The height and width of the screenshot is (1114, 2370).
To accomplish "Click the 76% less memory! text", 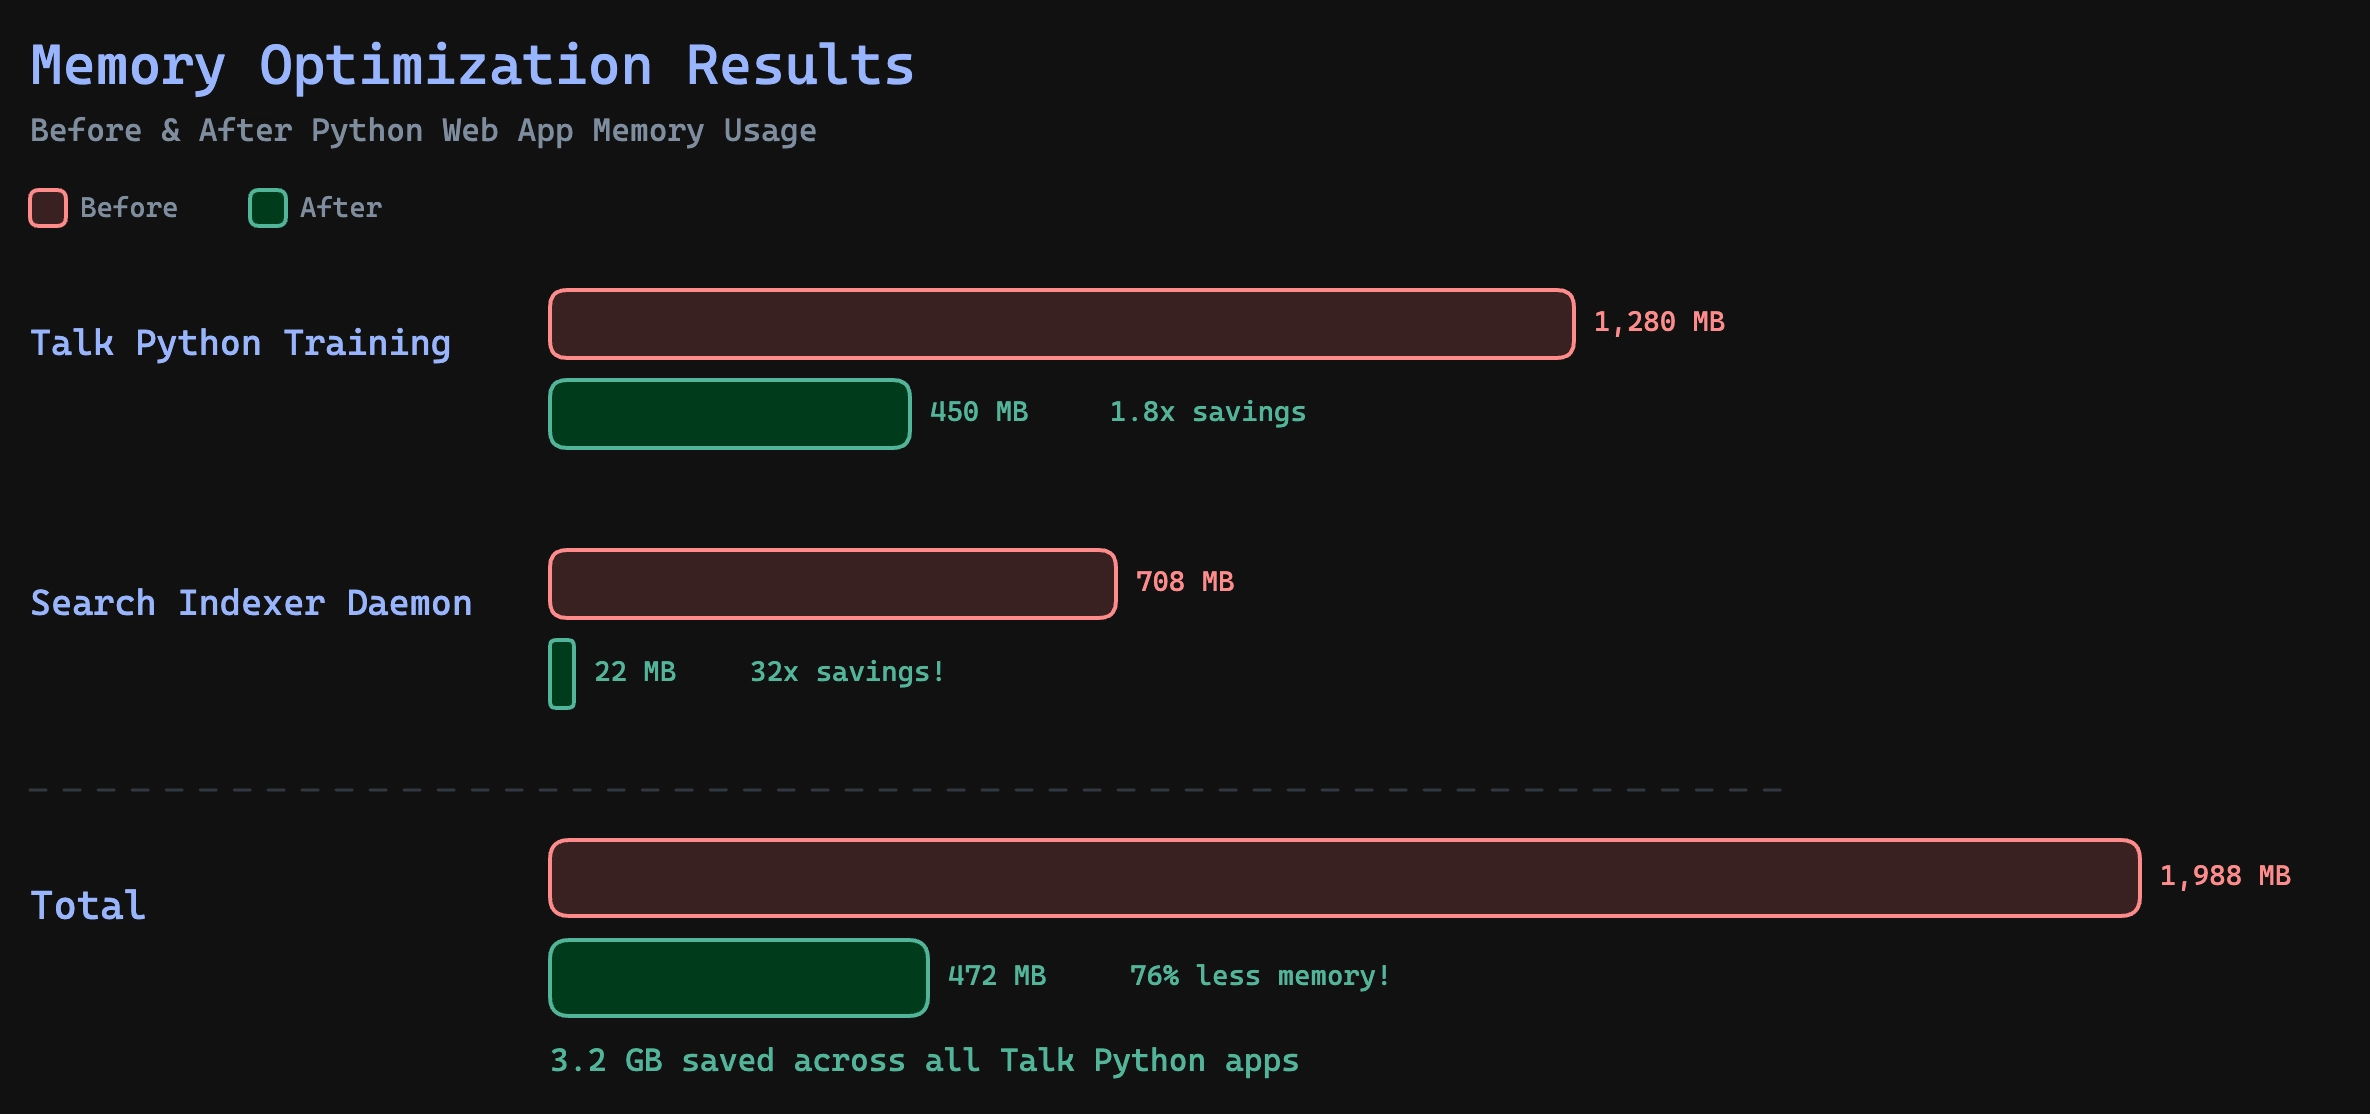I will [x=1259, y=976].
